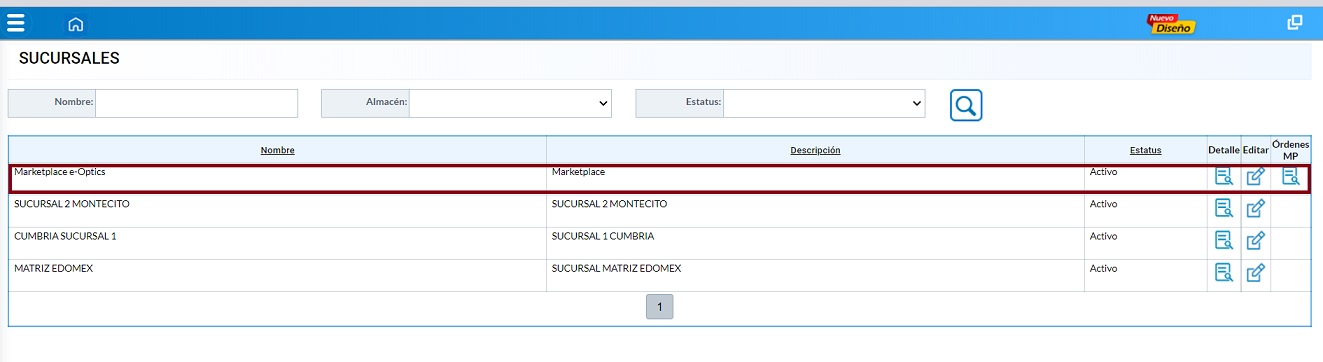Sort table by Nombre column
The height and width of the screenshot is (362, 1323).
277,150
